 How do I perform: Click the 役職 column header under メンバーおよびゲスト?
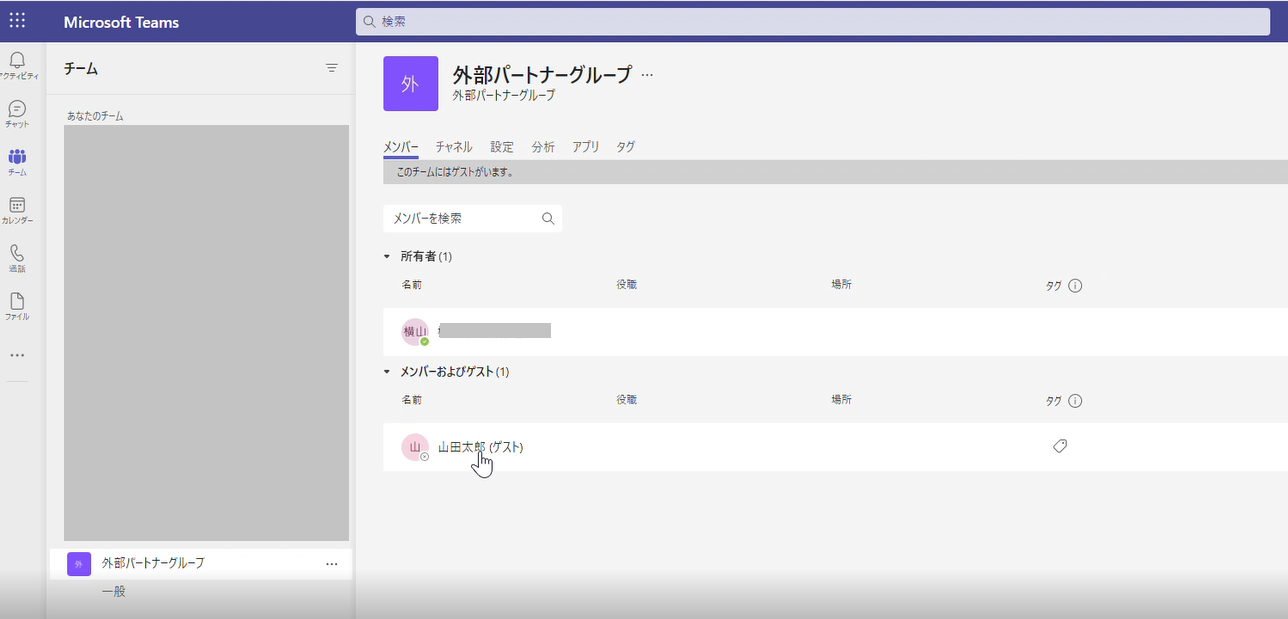click(x=627, y=400)
